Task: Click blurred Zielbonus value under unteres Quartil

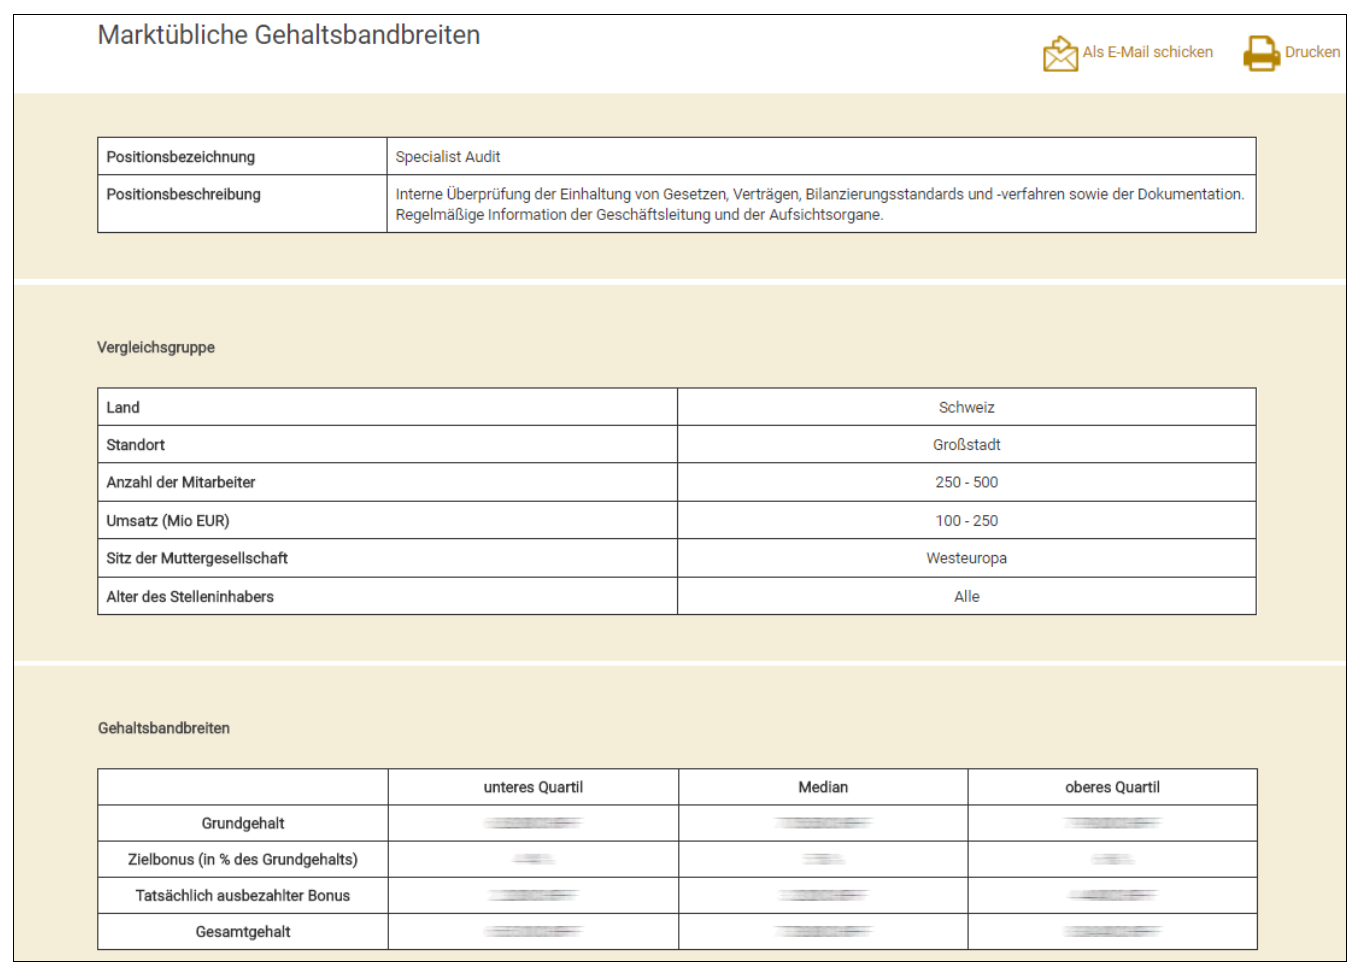Action: 533,859
